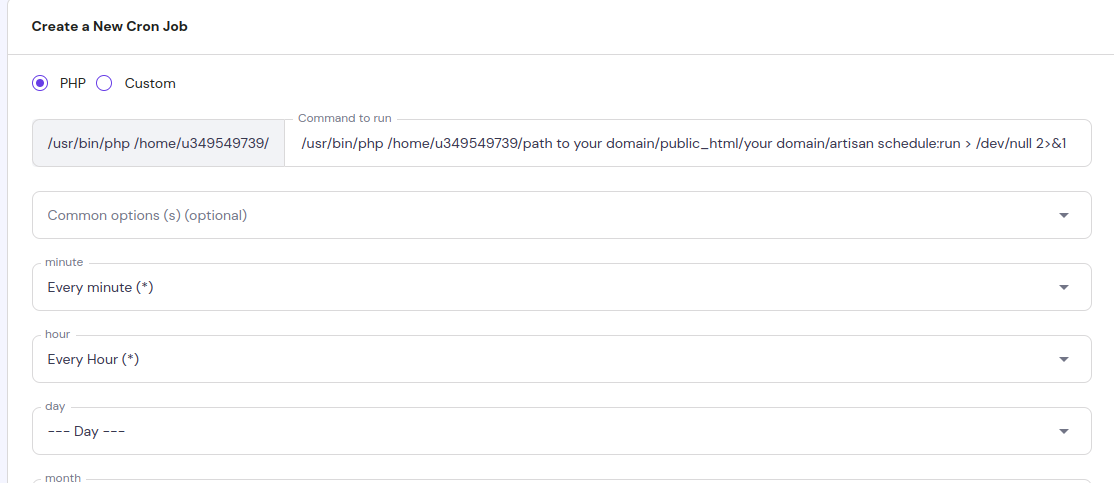This screenshot has height=483, width=1114.
Task: Click the Custom option label
Action: coord(150,84)
